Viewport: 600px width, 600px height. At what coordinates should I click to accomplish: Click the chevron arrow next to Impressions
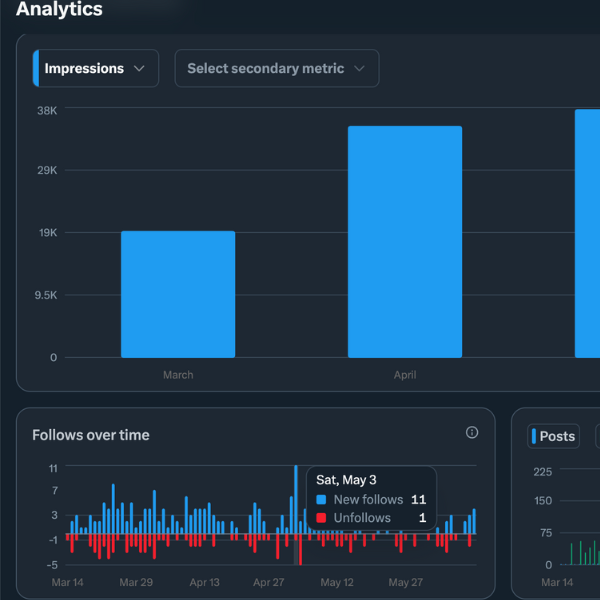(139, 68)
